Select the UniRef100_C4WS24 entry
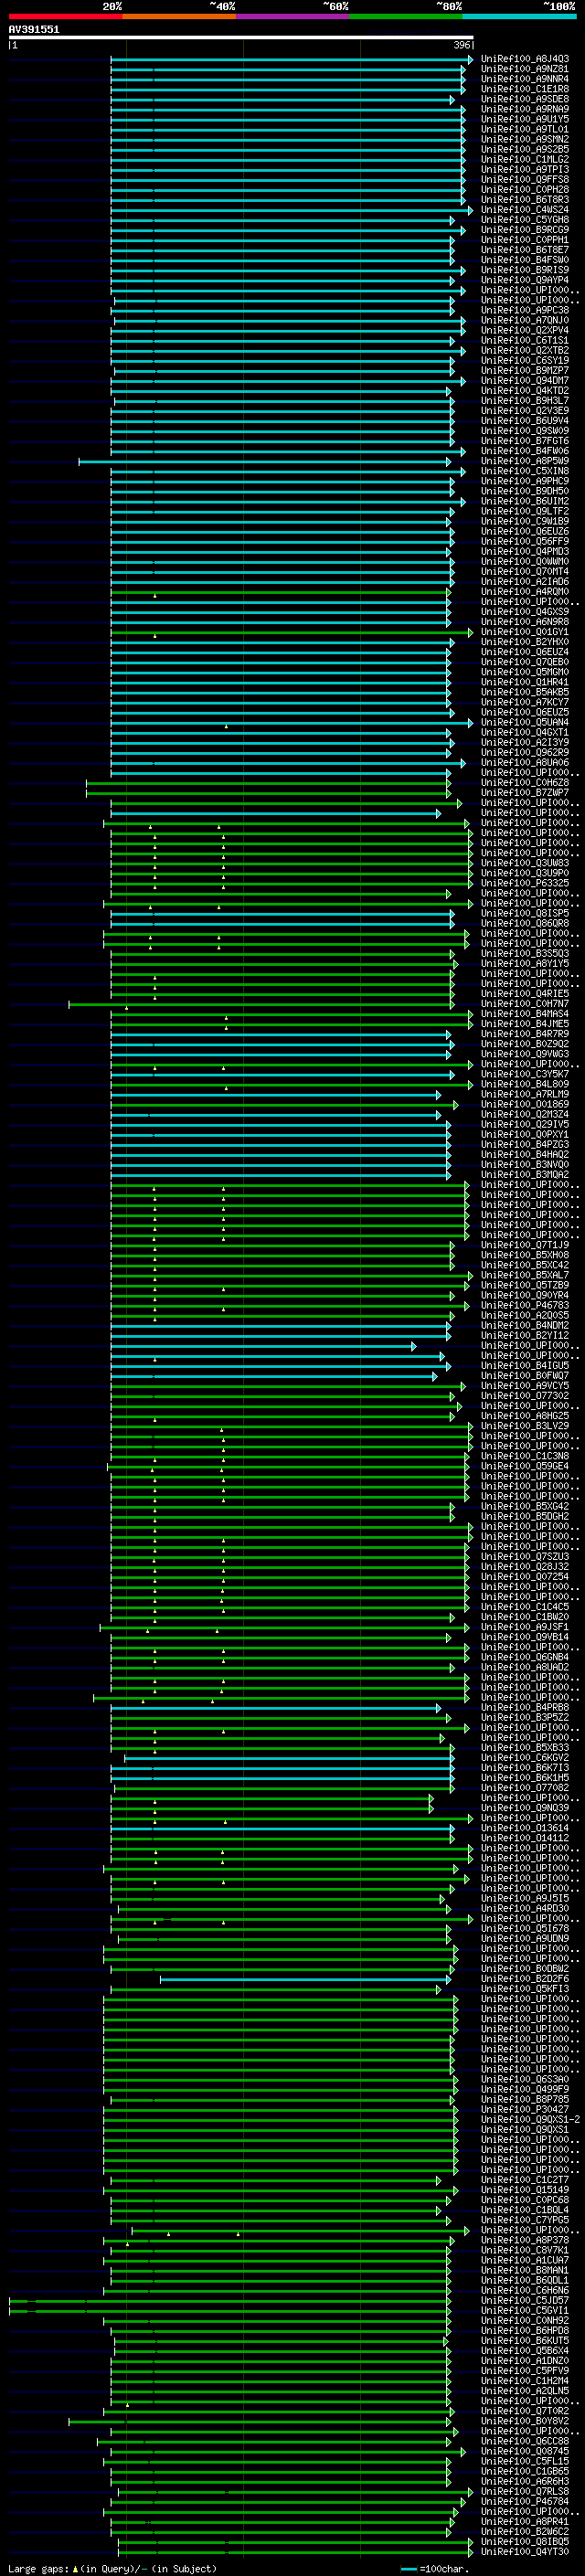Image resolution: width=585 pixels, height=2576 pixels. point(525,210)
